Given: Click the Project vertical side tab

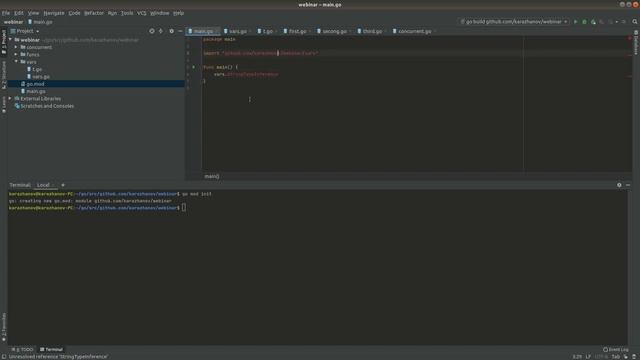Looking at the screenshot, I should [x=4, y=42].
